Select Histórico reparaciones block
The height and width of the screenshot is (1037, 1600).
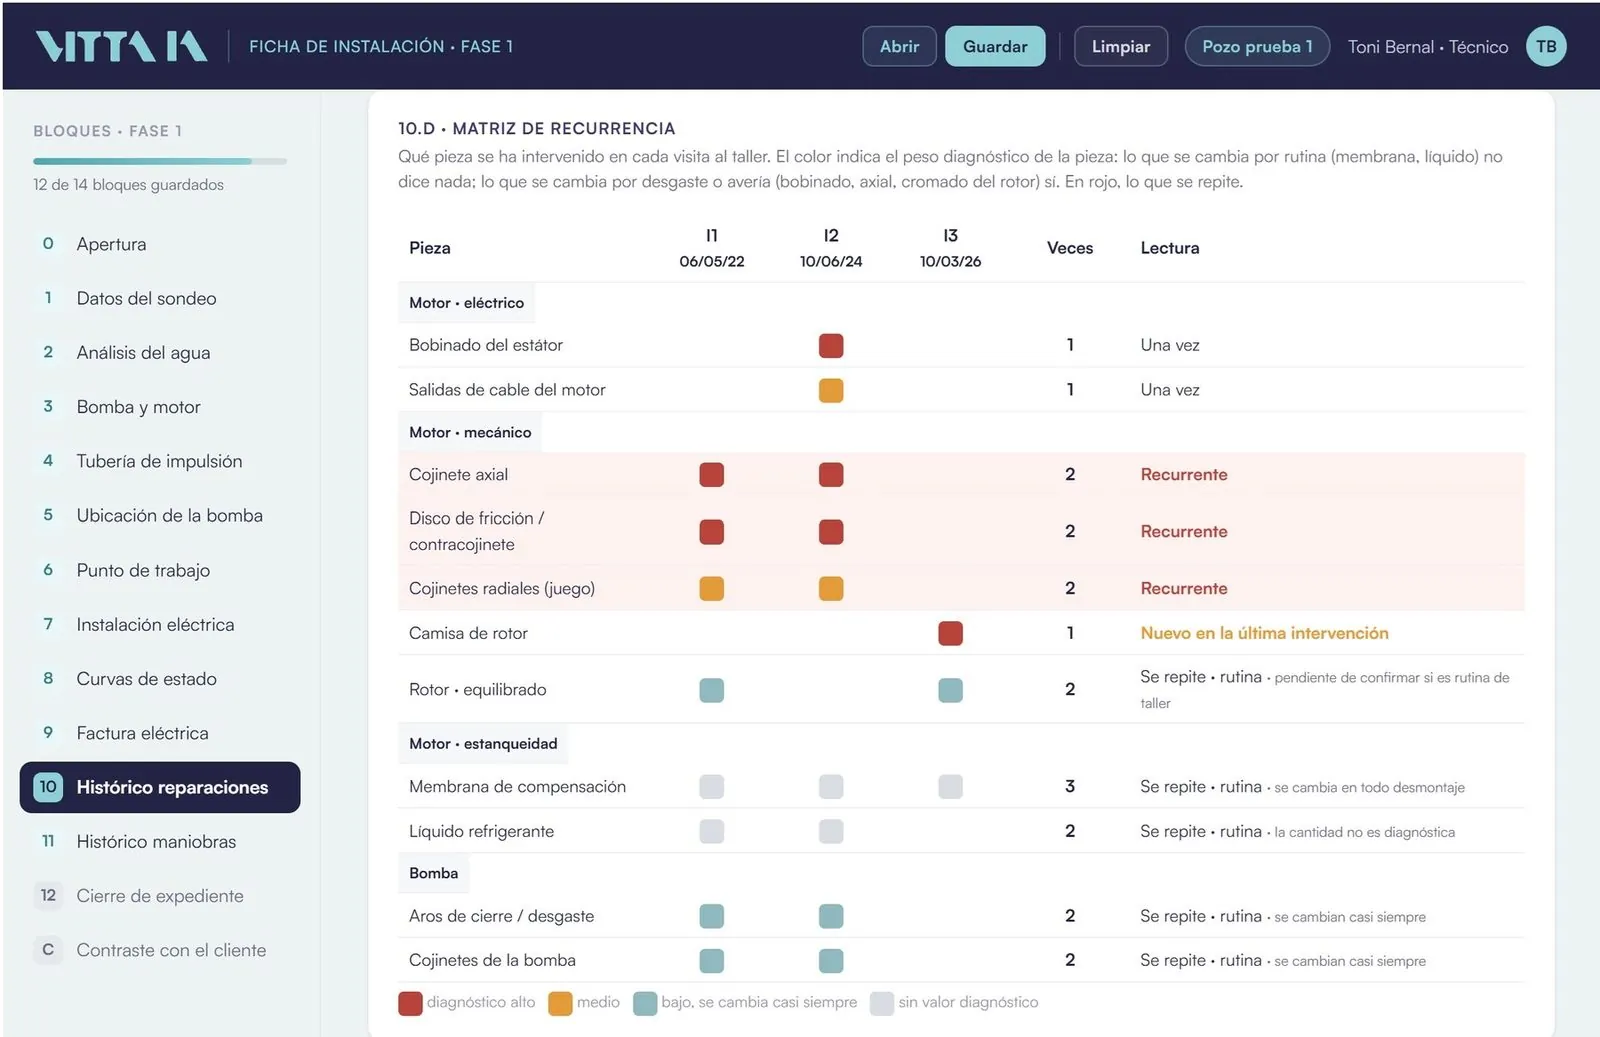point(160,787)
